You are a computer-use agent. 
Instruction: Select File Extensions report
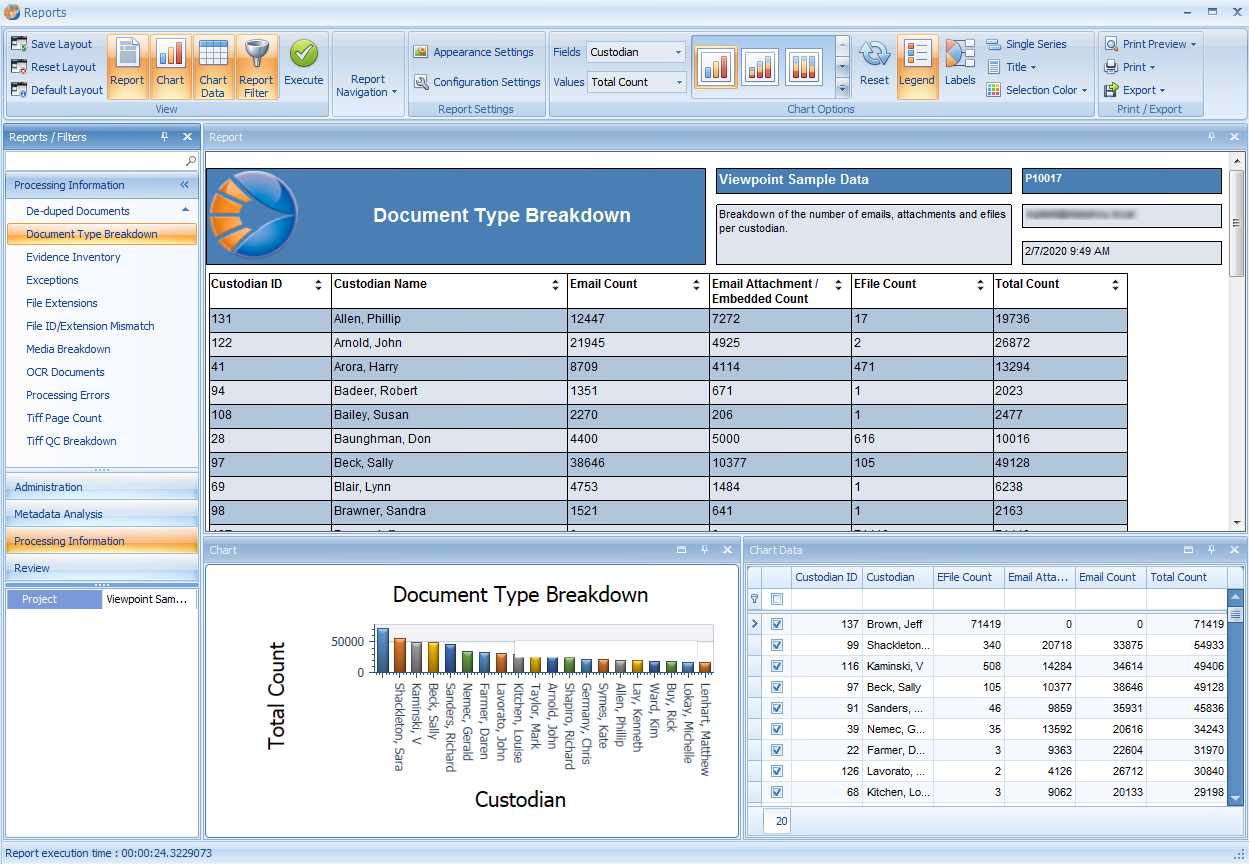point(62,303)
